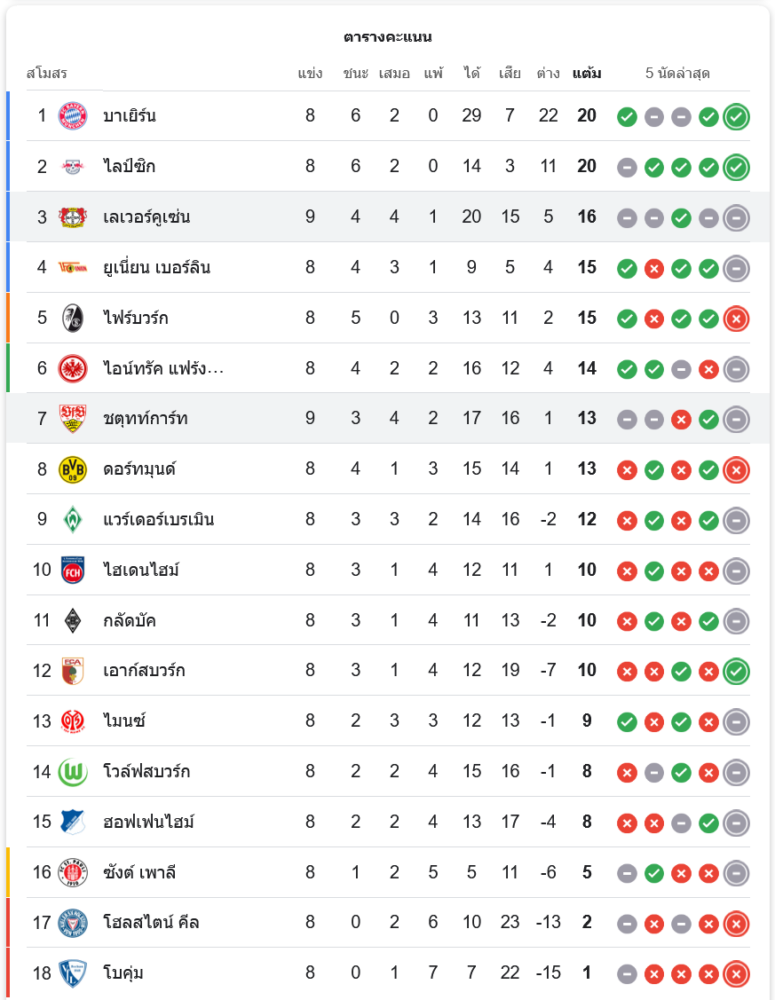
Task: Click the Eintracht Frankfurt eagle crest
Action: (x=72, y=368)
